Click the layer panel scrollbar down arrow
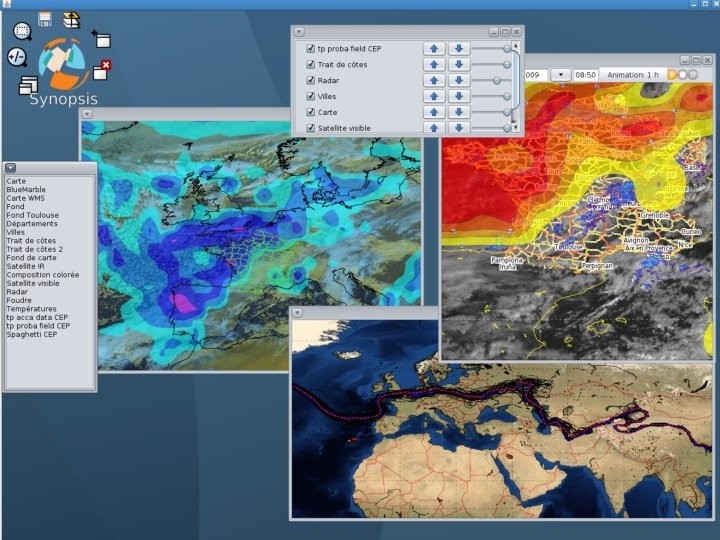Image resolution: width=720 pixels, height=540 pixels. click(x=515, y=128)
